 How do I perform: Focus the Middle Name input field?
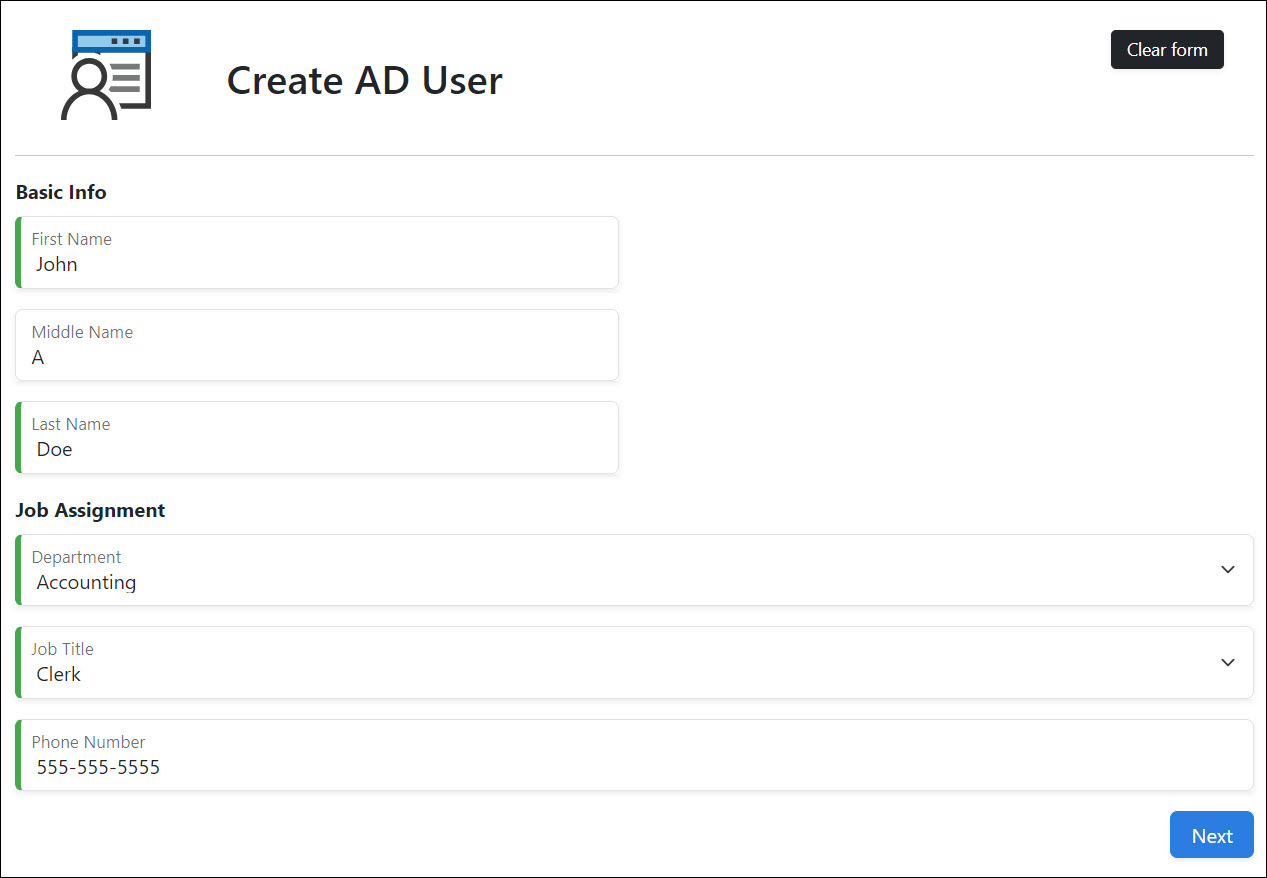pyautogui.click(x=316, y=357)
